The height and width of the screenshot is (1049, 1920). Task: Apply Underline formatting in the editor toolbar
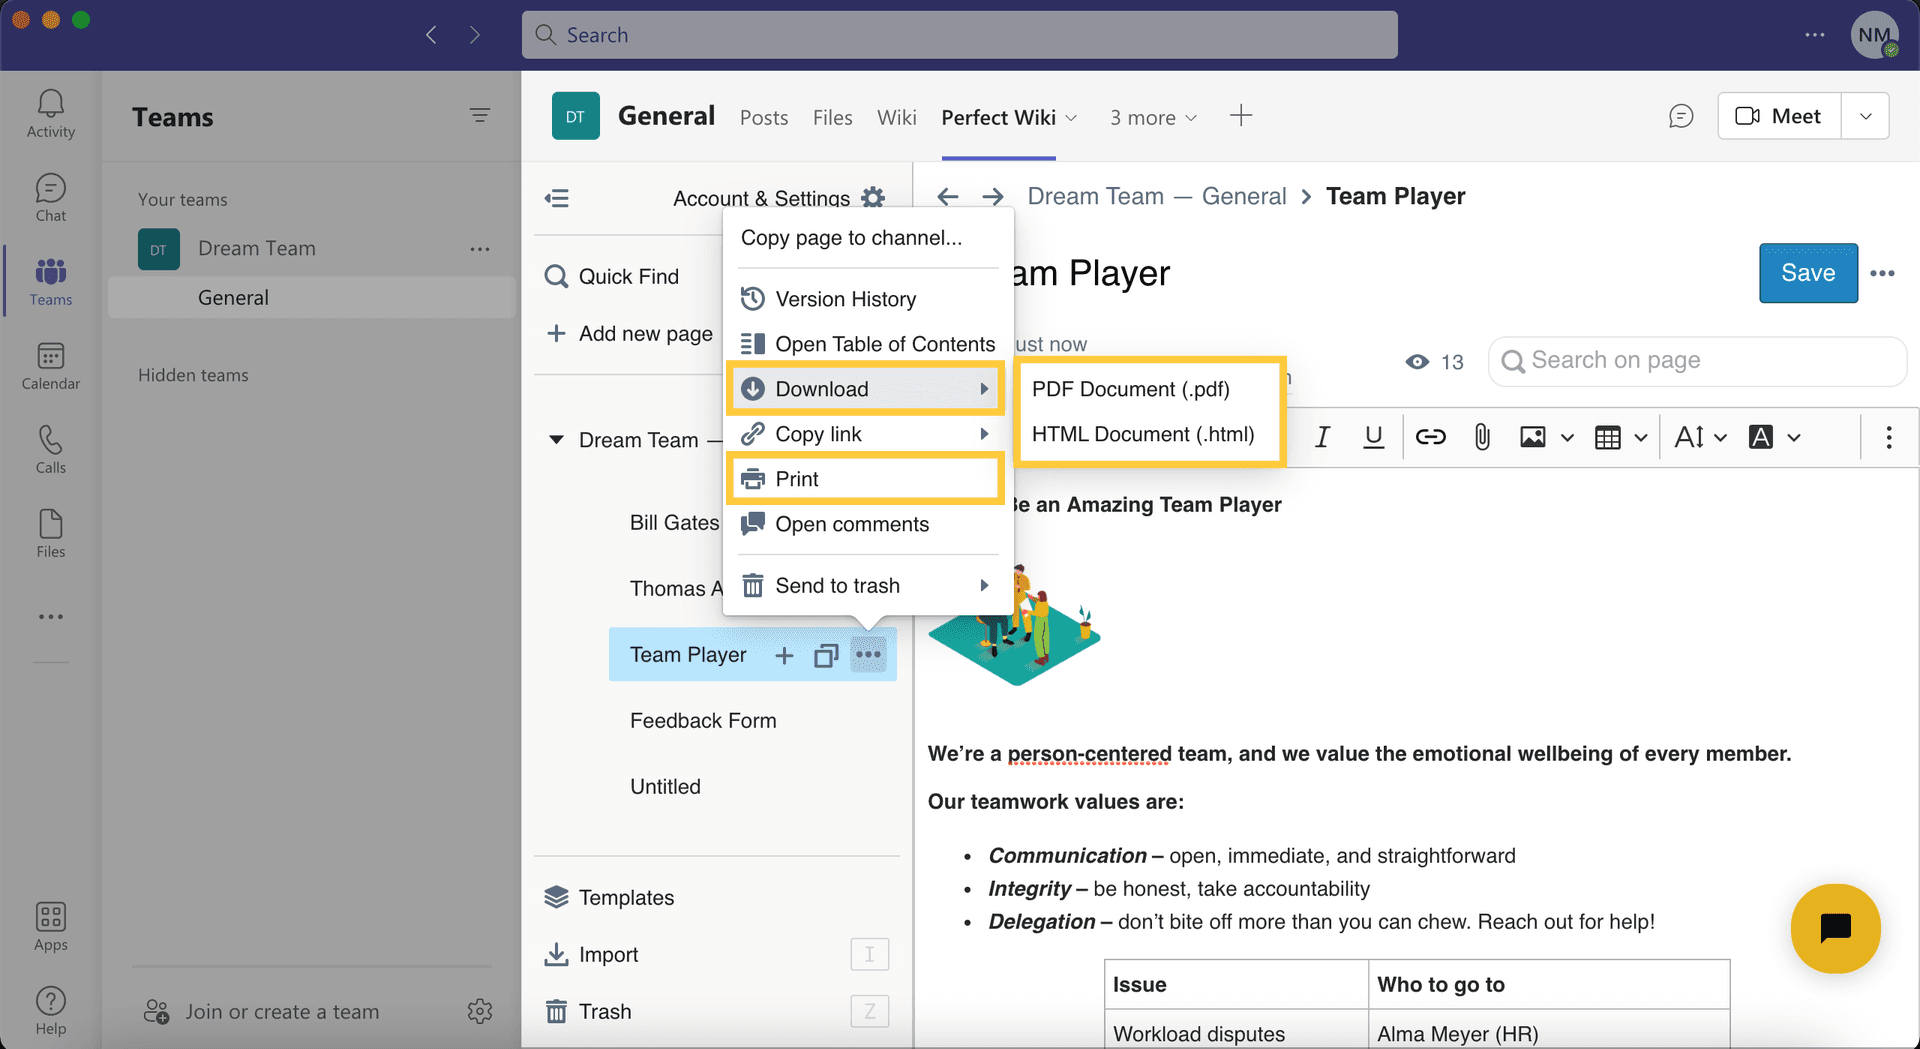[1374, 437]
